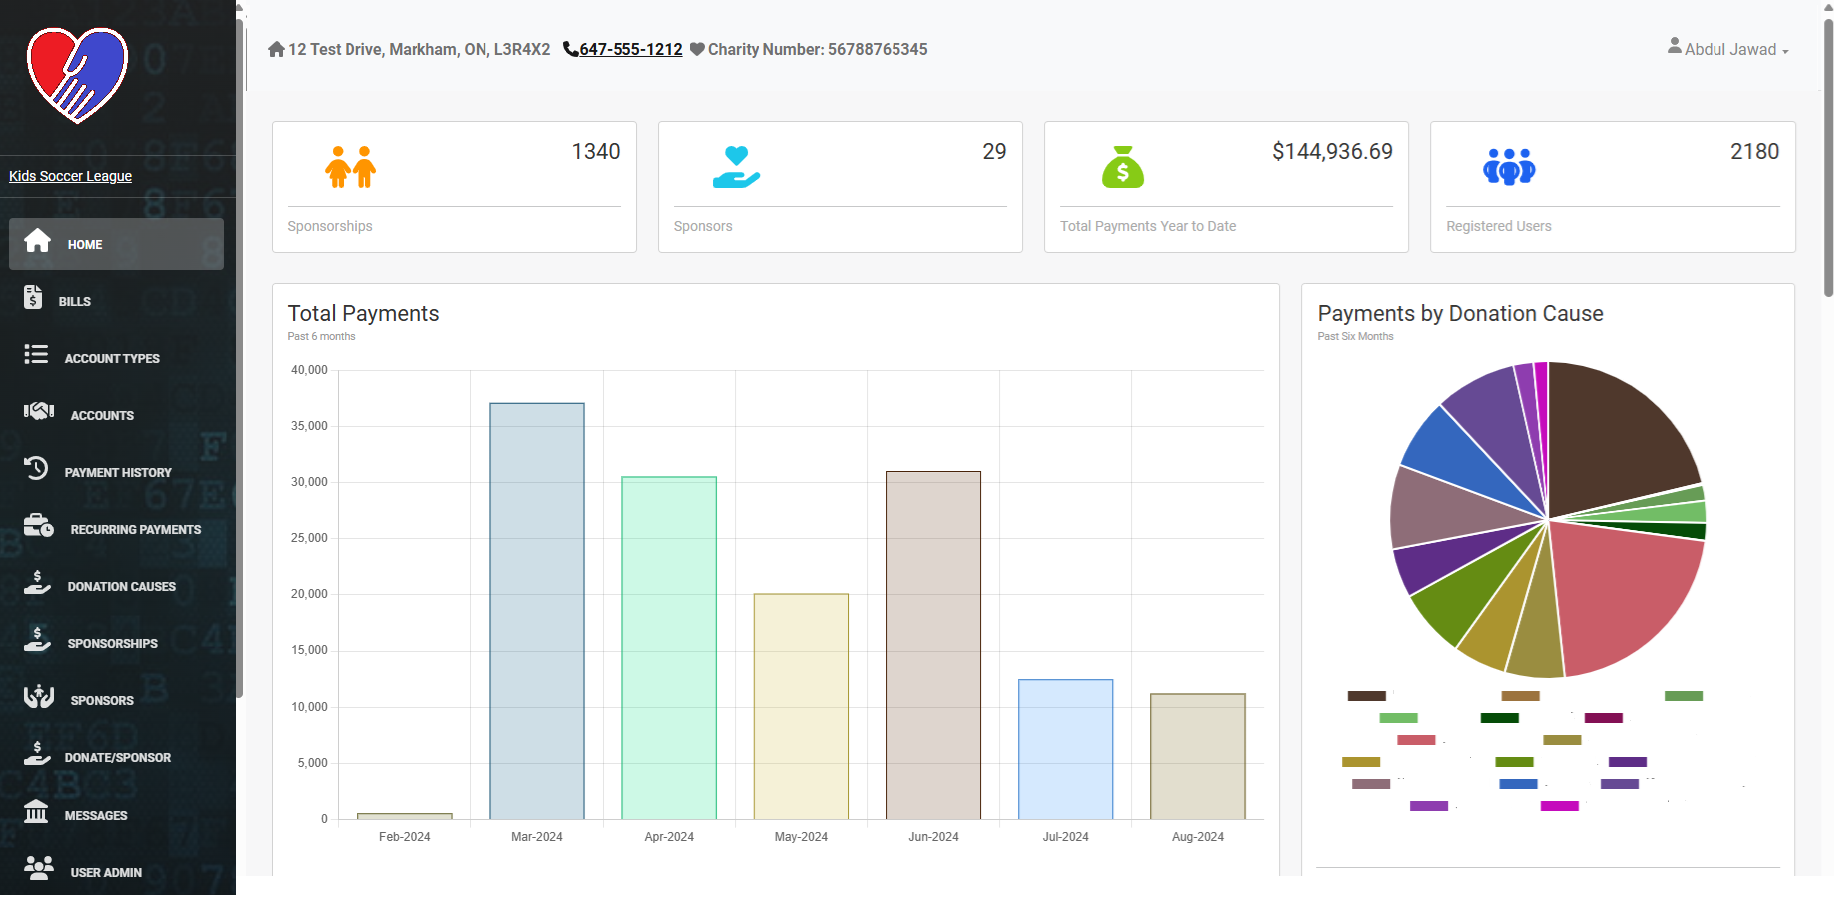Click the green money bag icon
Screen dimensions: 1841x904
[x=1122, y=167]
